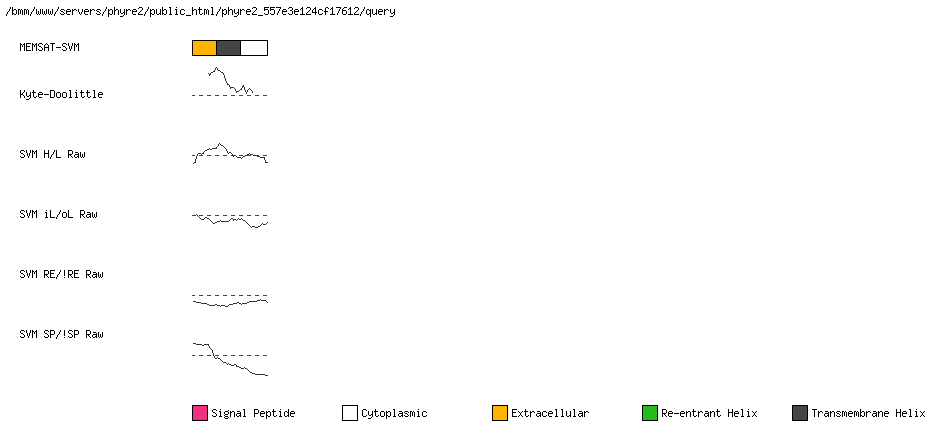Click the pink Signal Peptide legend swatch

(200, 413)
